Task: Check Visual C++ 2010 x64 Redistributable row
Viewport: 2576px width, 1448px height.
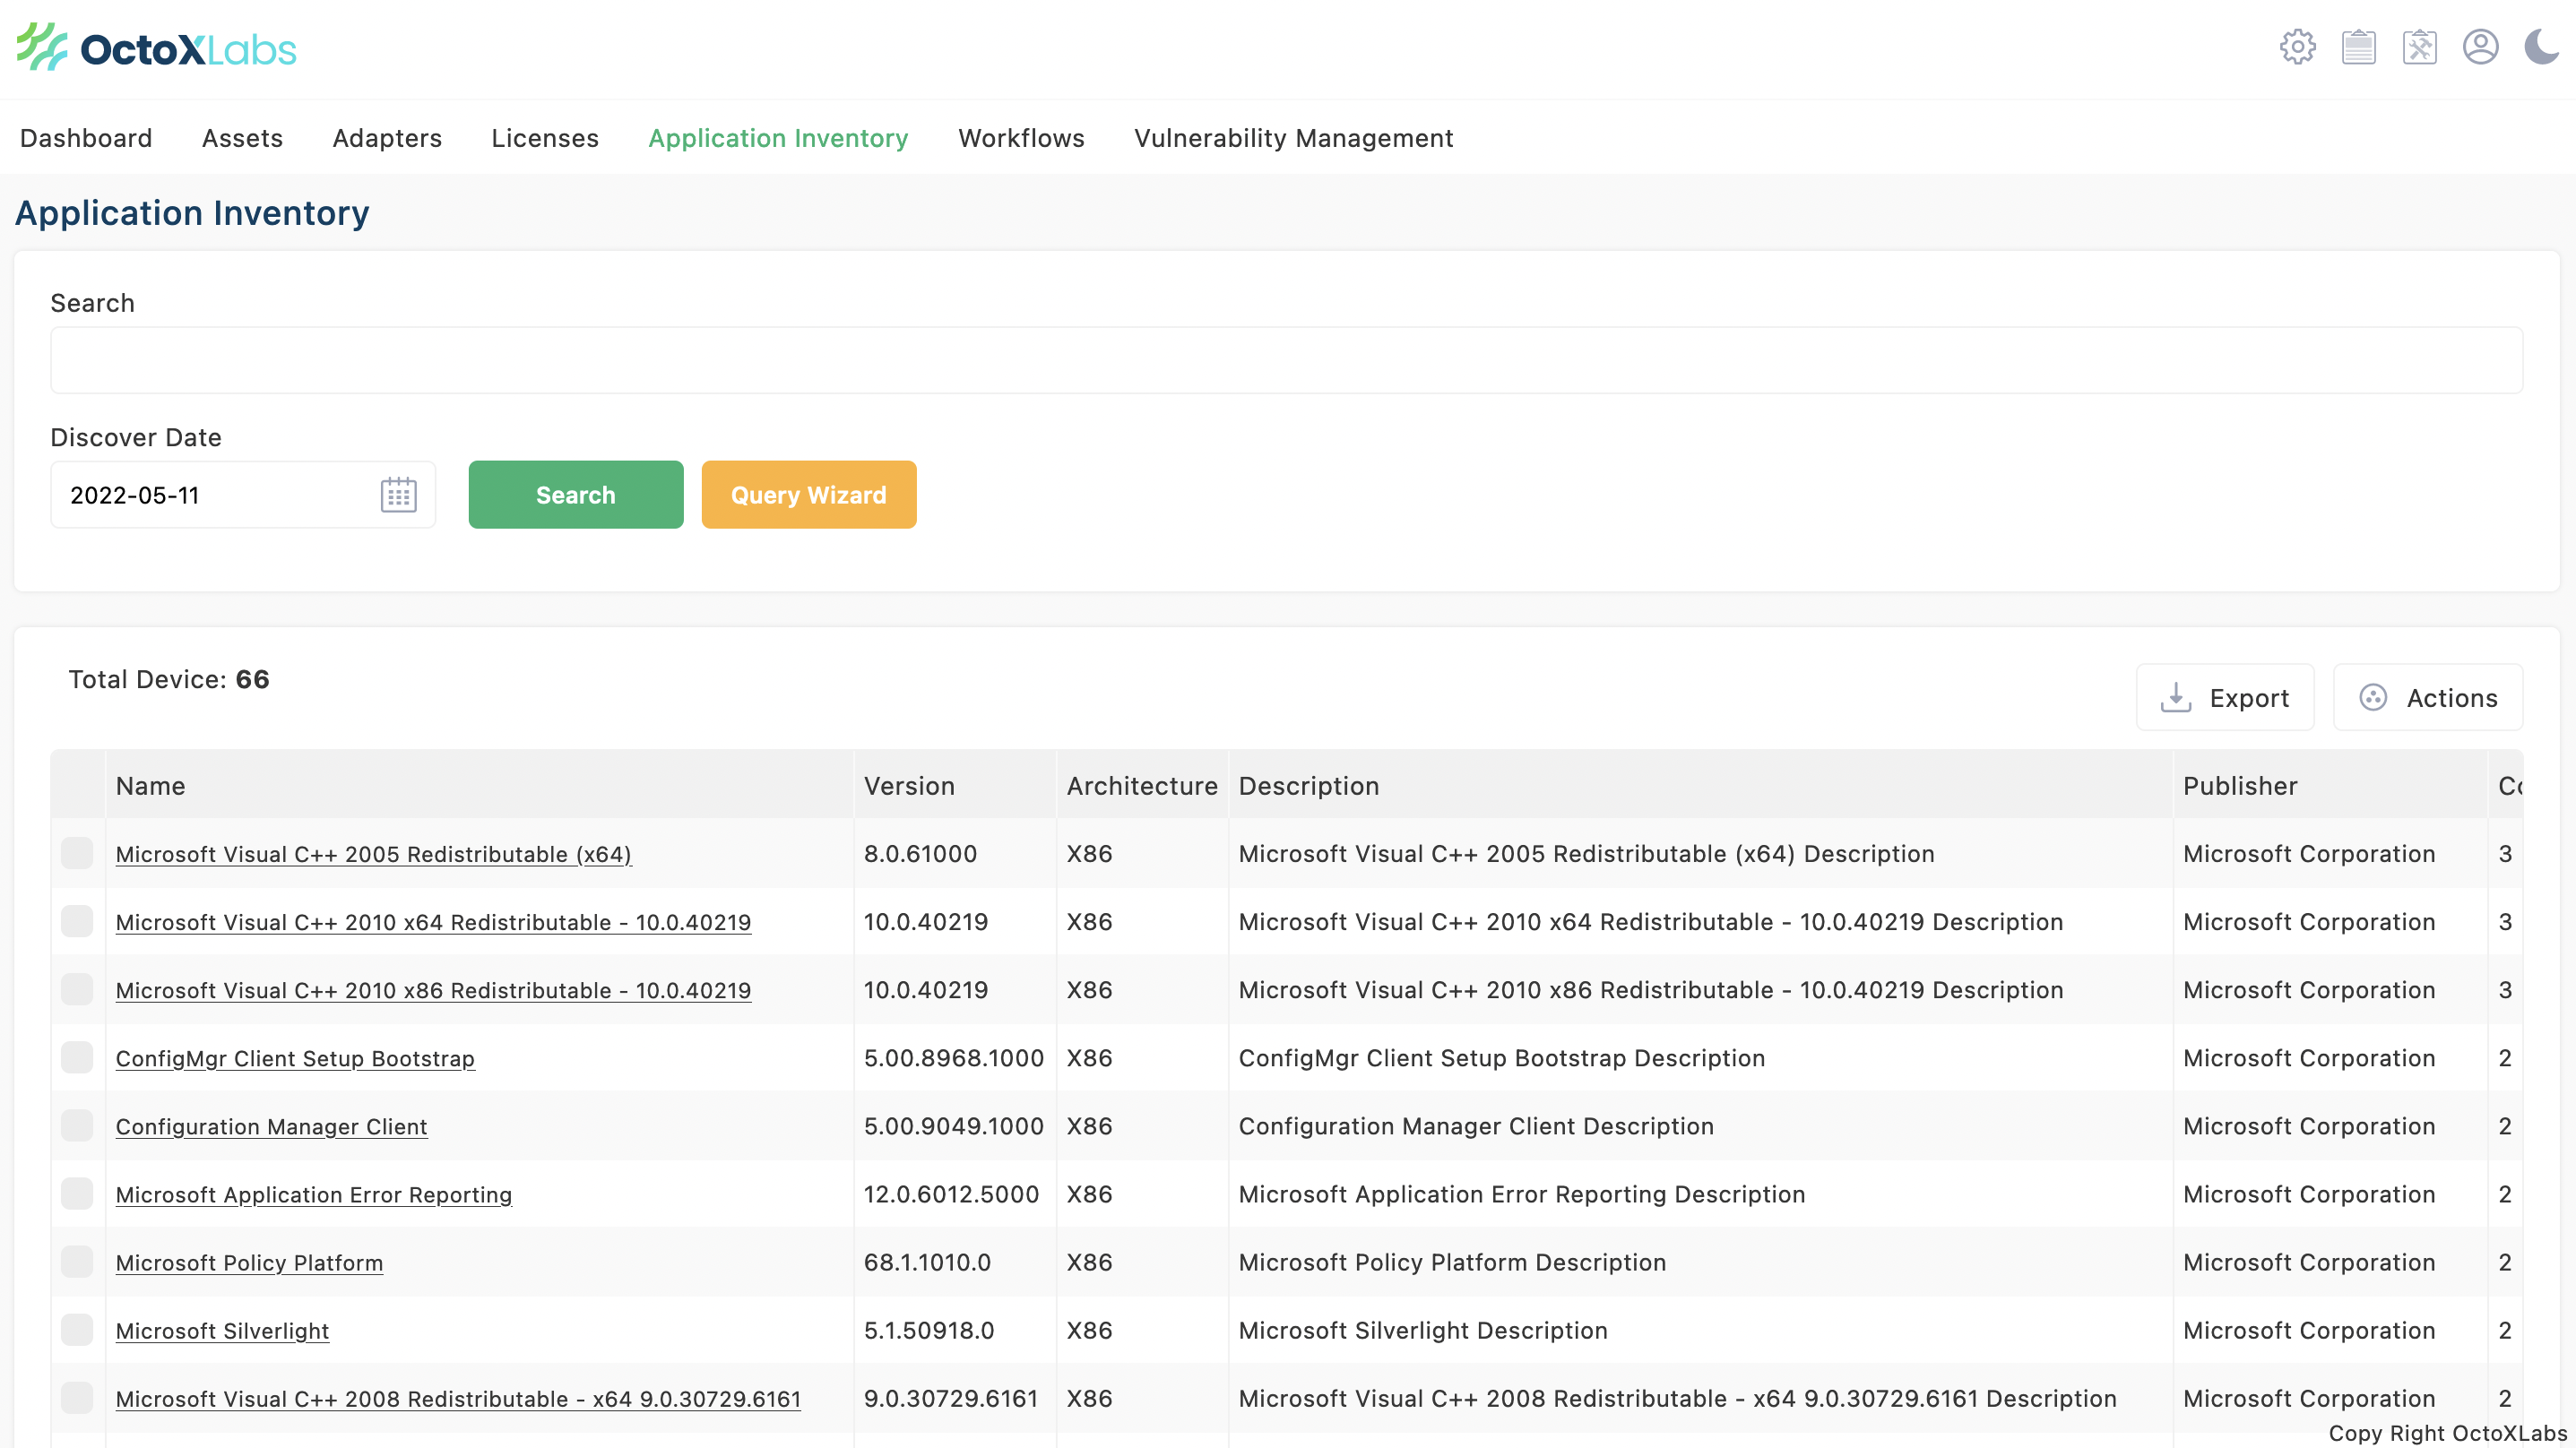Action: tap(77, 921)
